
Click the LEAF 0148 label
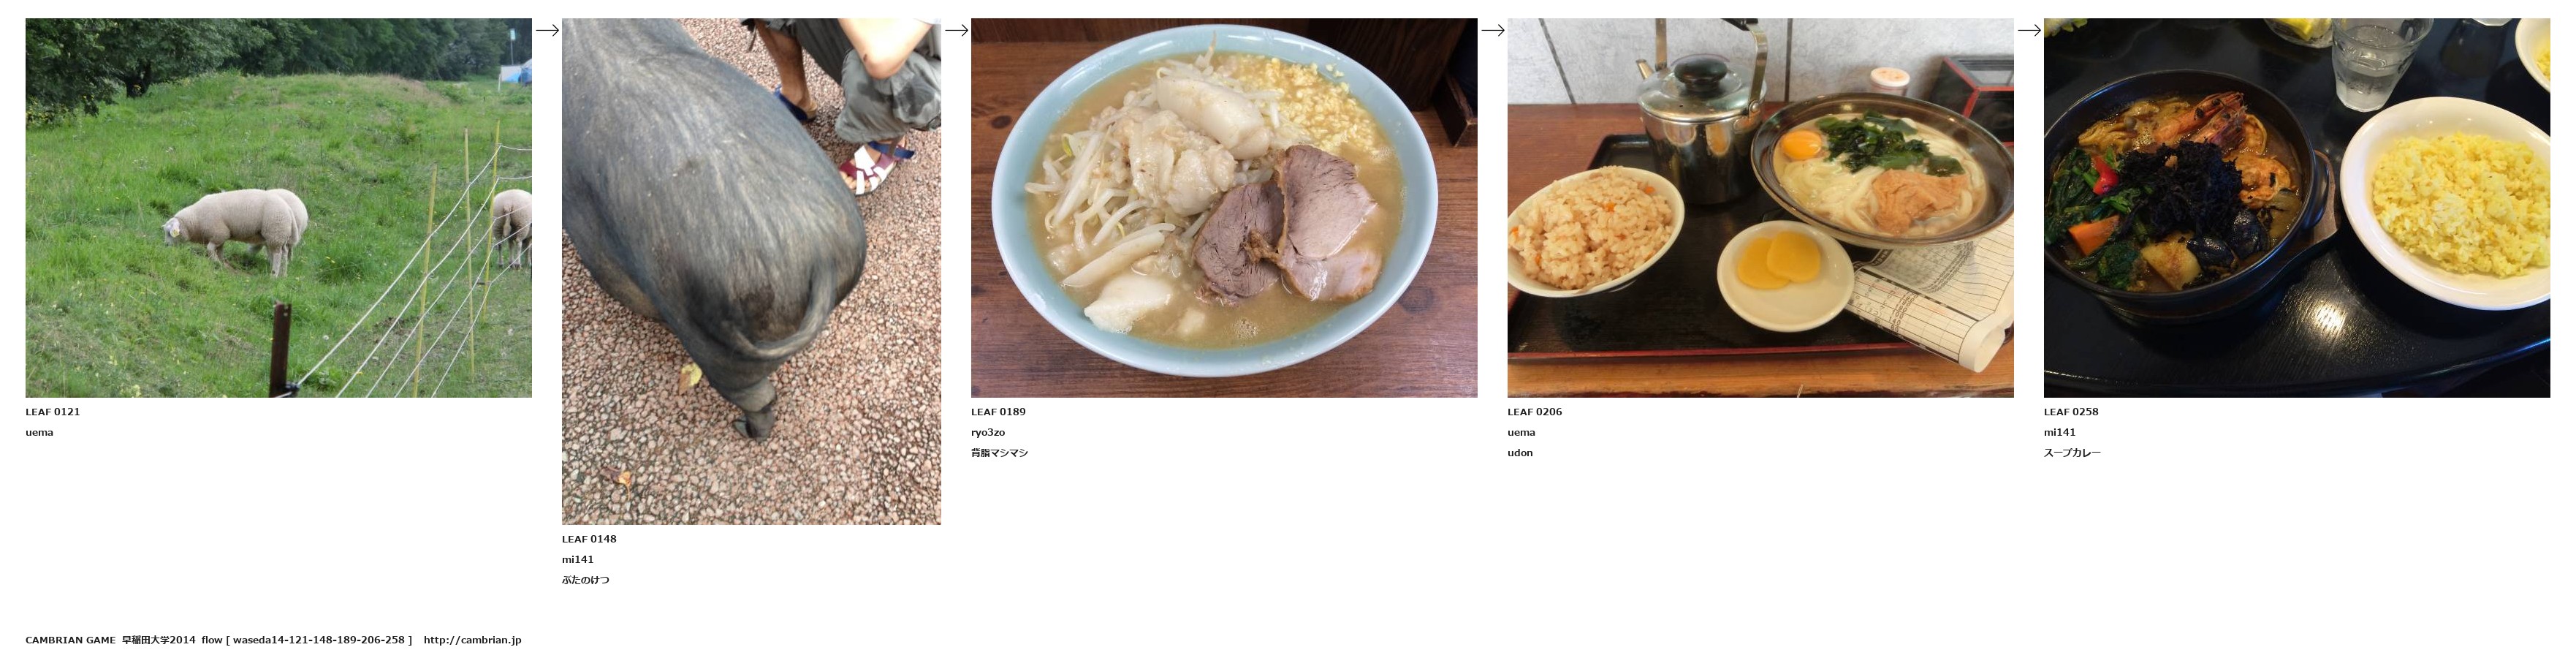(x=589, y=539)
